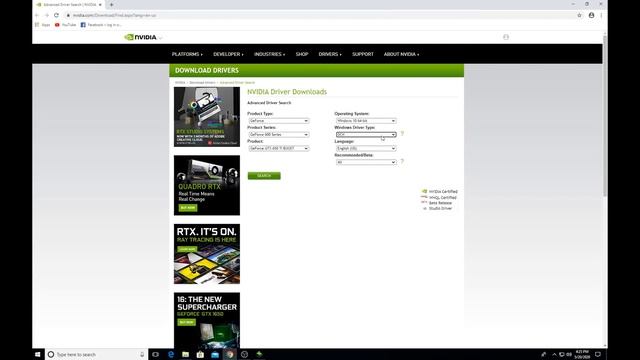
Task: Open the YouTube bookmark
Action: [65, 25]
